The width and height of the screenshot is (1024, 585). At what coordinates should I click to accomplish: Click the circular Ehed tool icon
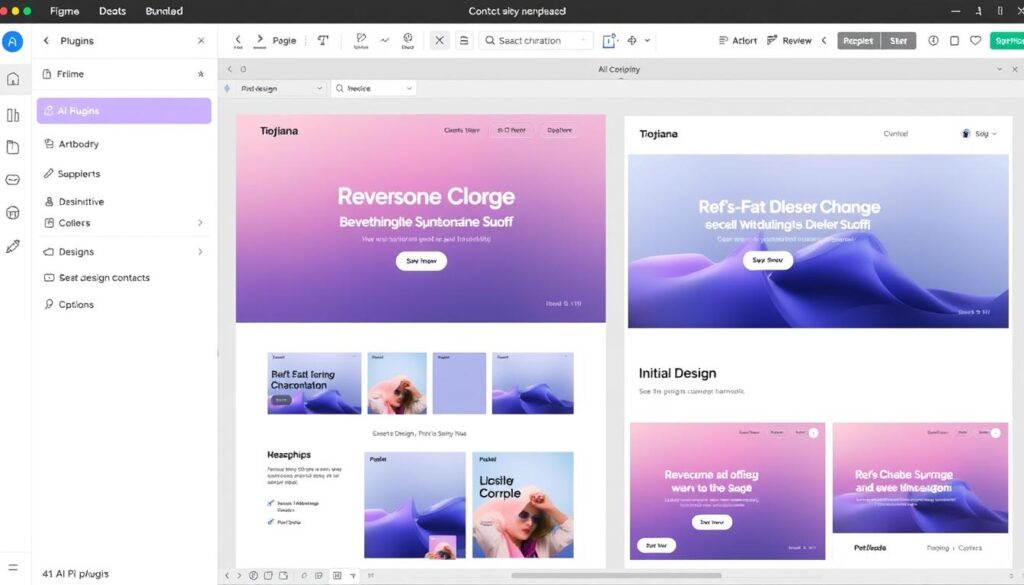point(408,40)
